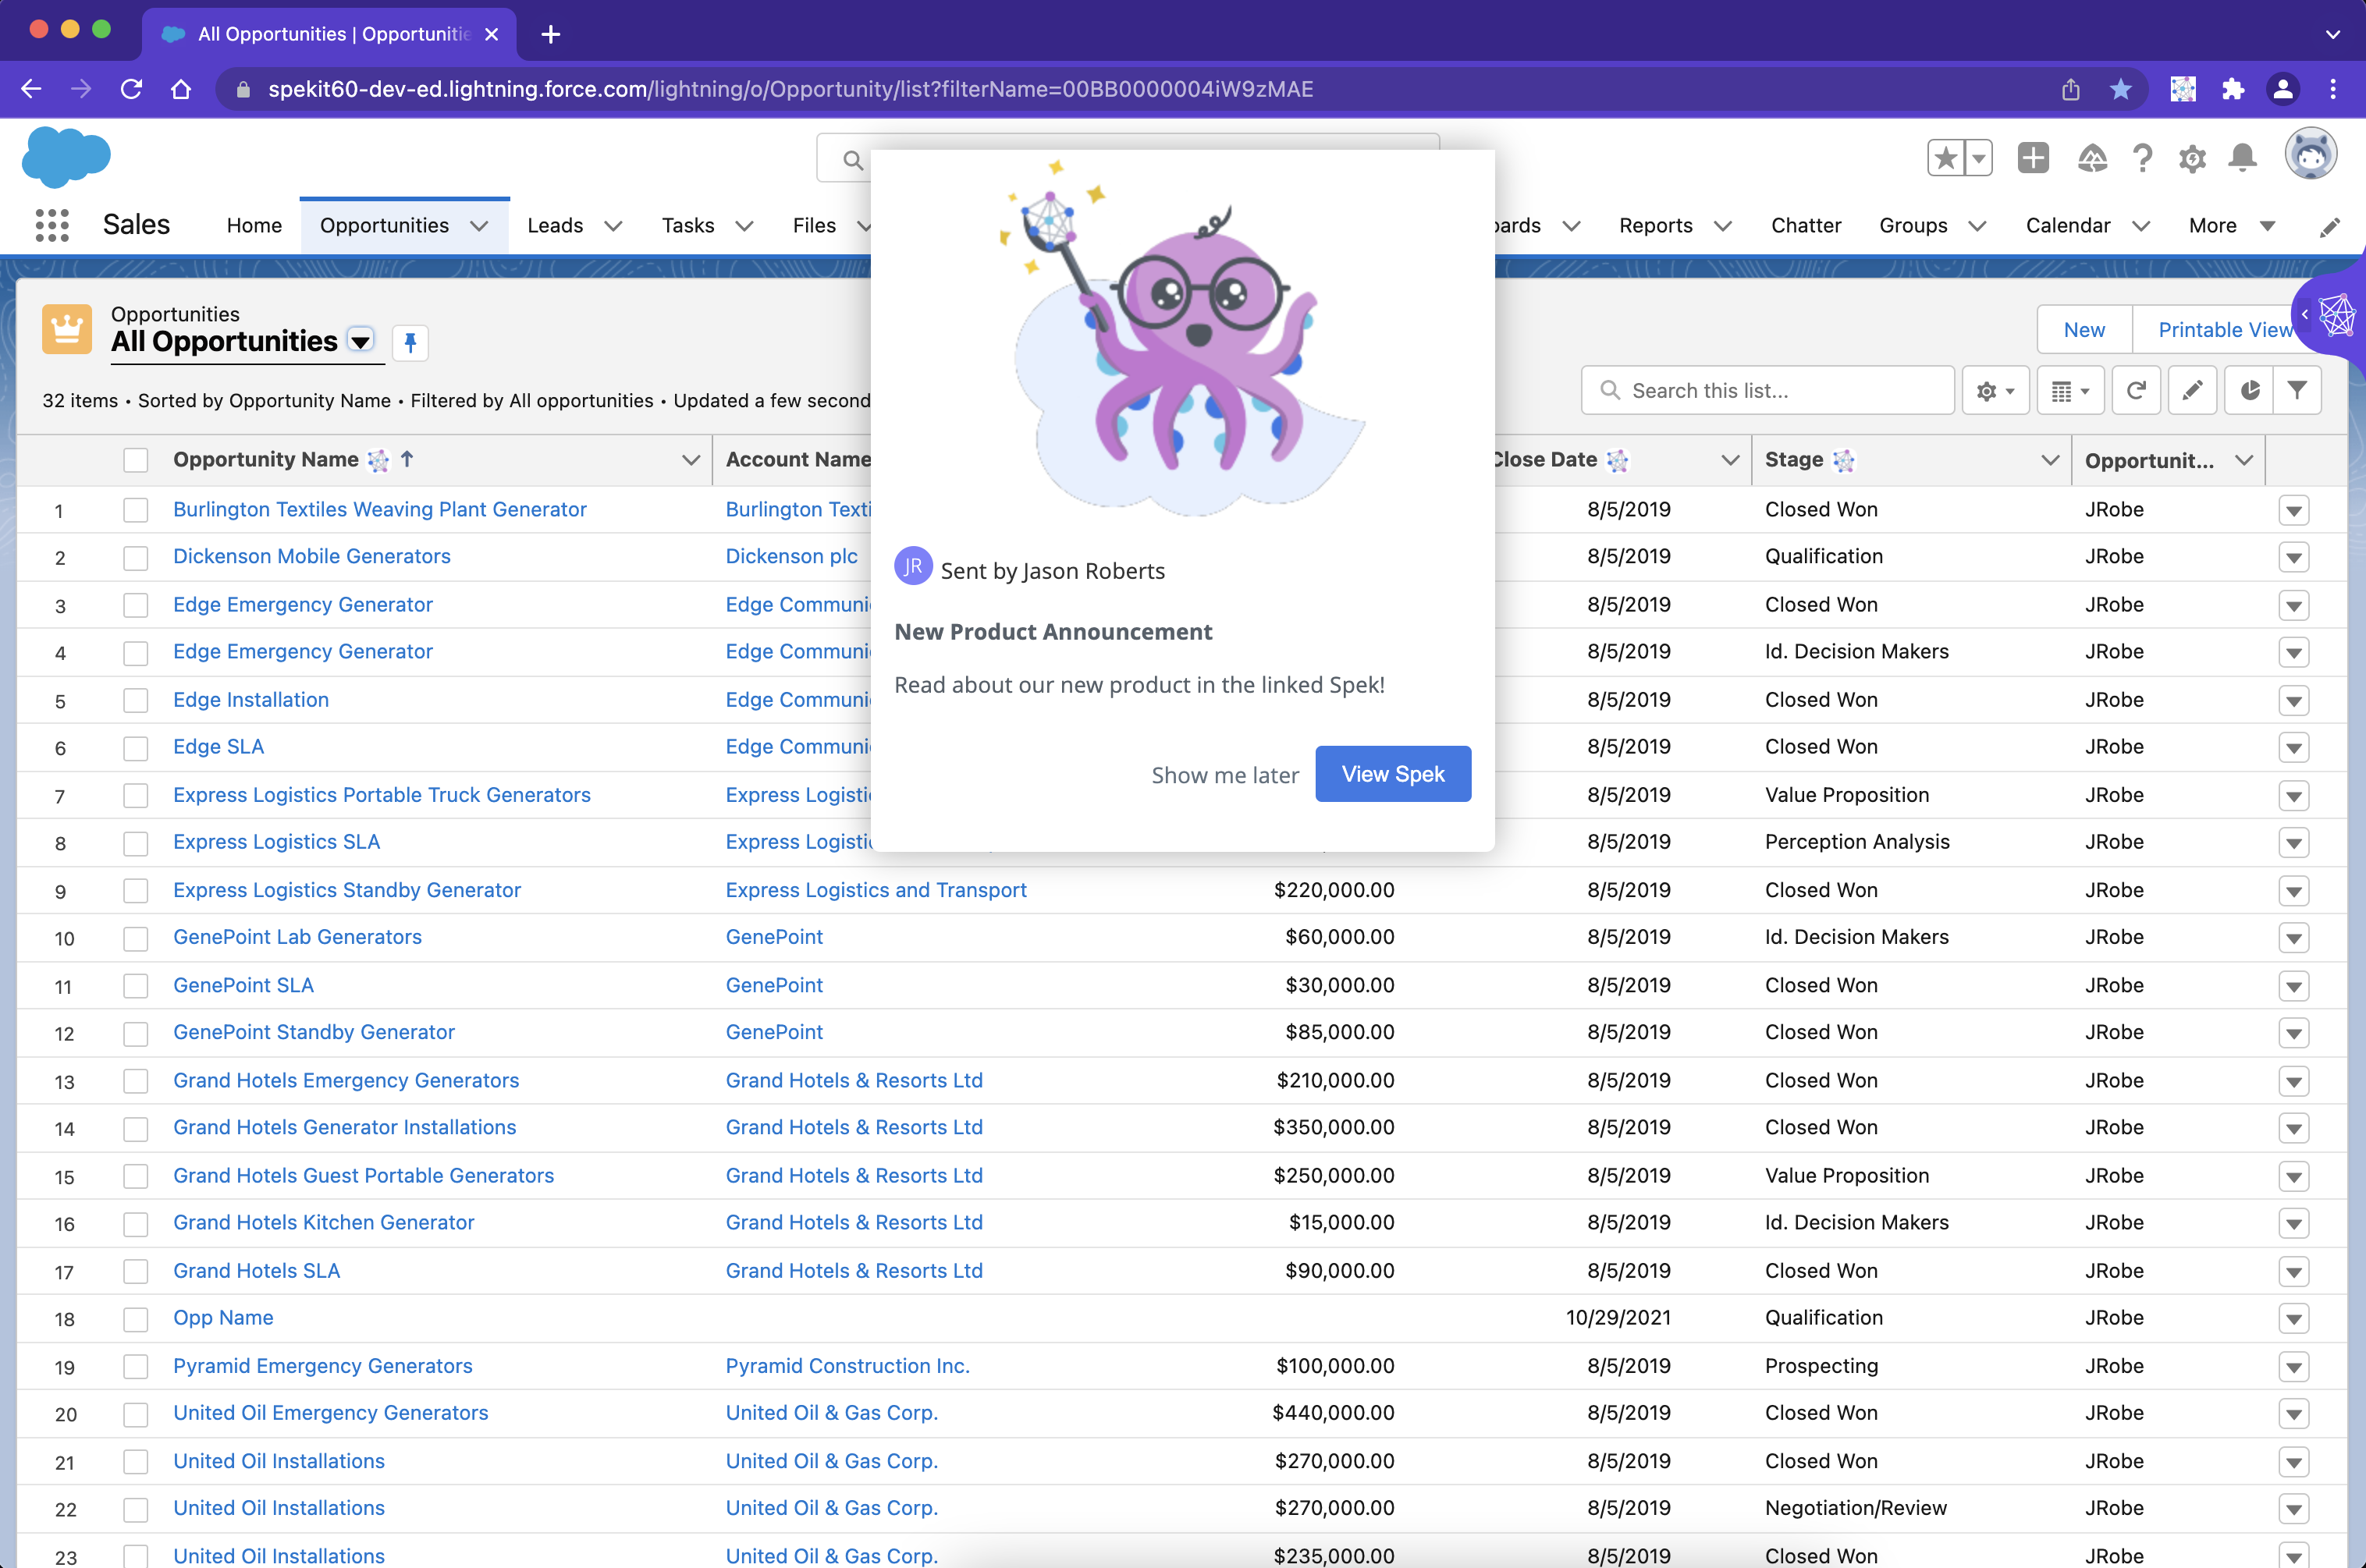Open the Display As table dropdown
The image size is (2366, 1568).
[x=2070, y=391]
